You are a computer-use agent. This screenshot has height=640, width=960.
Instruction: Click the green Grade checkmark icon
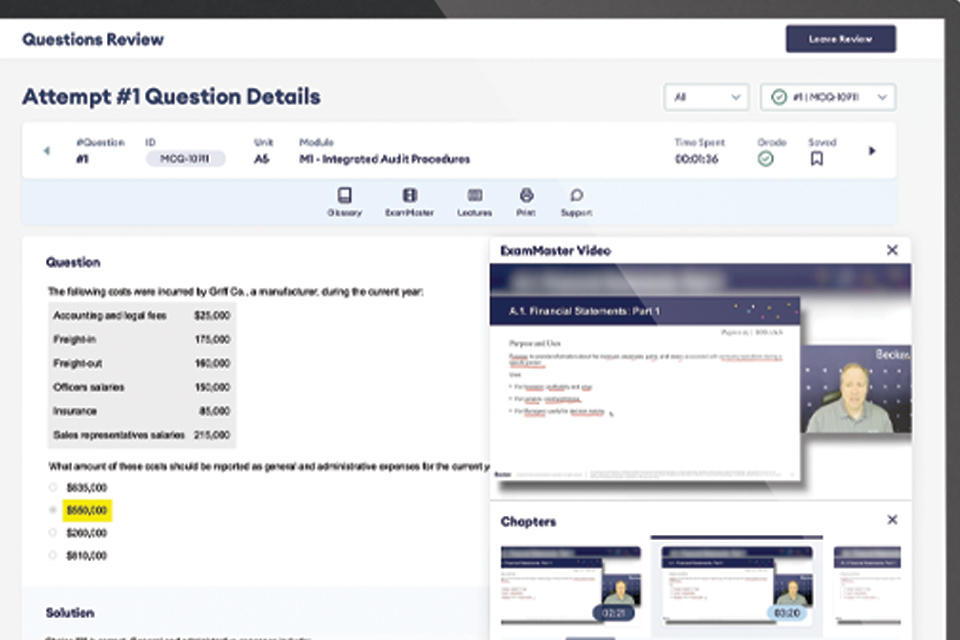point(765,159)
